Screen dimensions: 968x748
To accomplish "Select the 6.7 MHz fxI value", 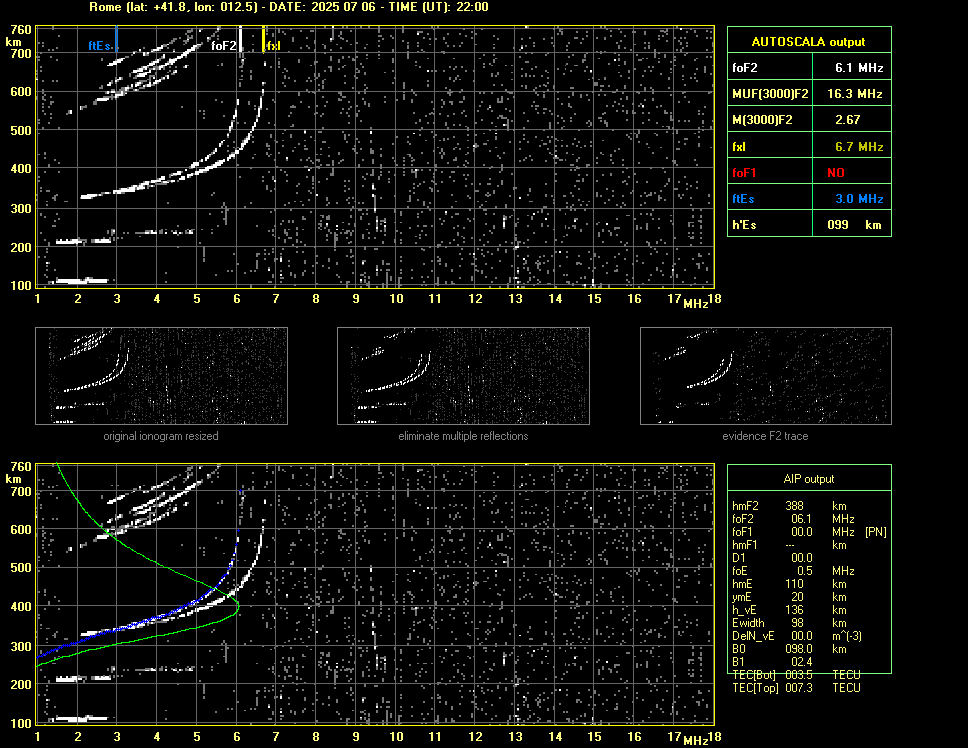I will pyautogui.click(x=859, y=147).
